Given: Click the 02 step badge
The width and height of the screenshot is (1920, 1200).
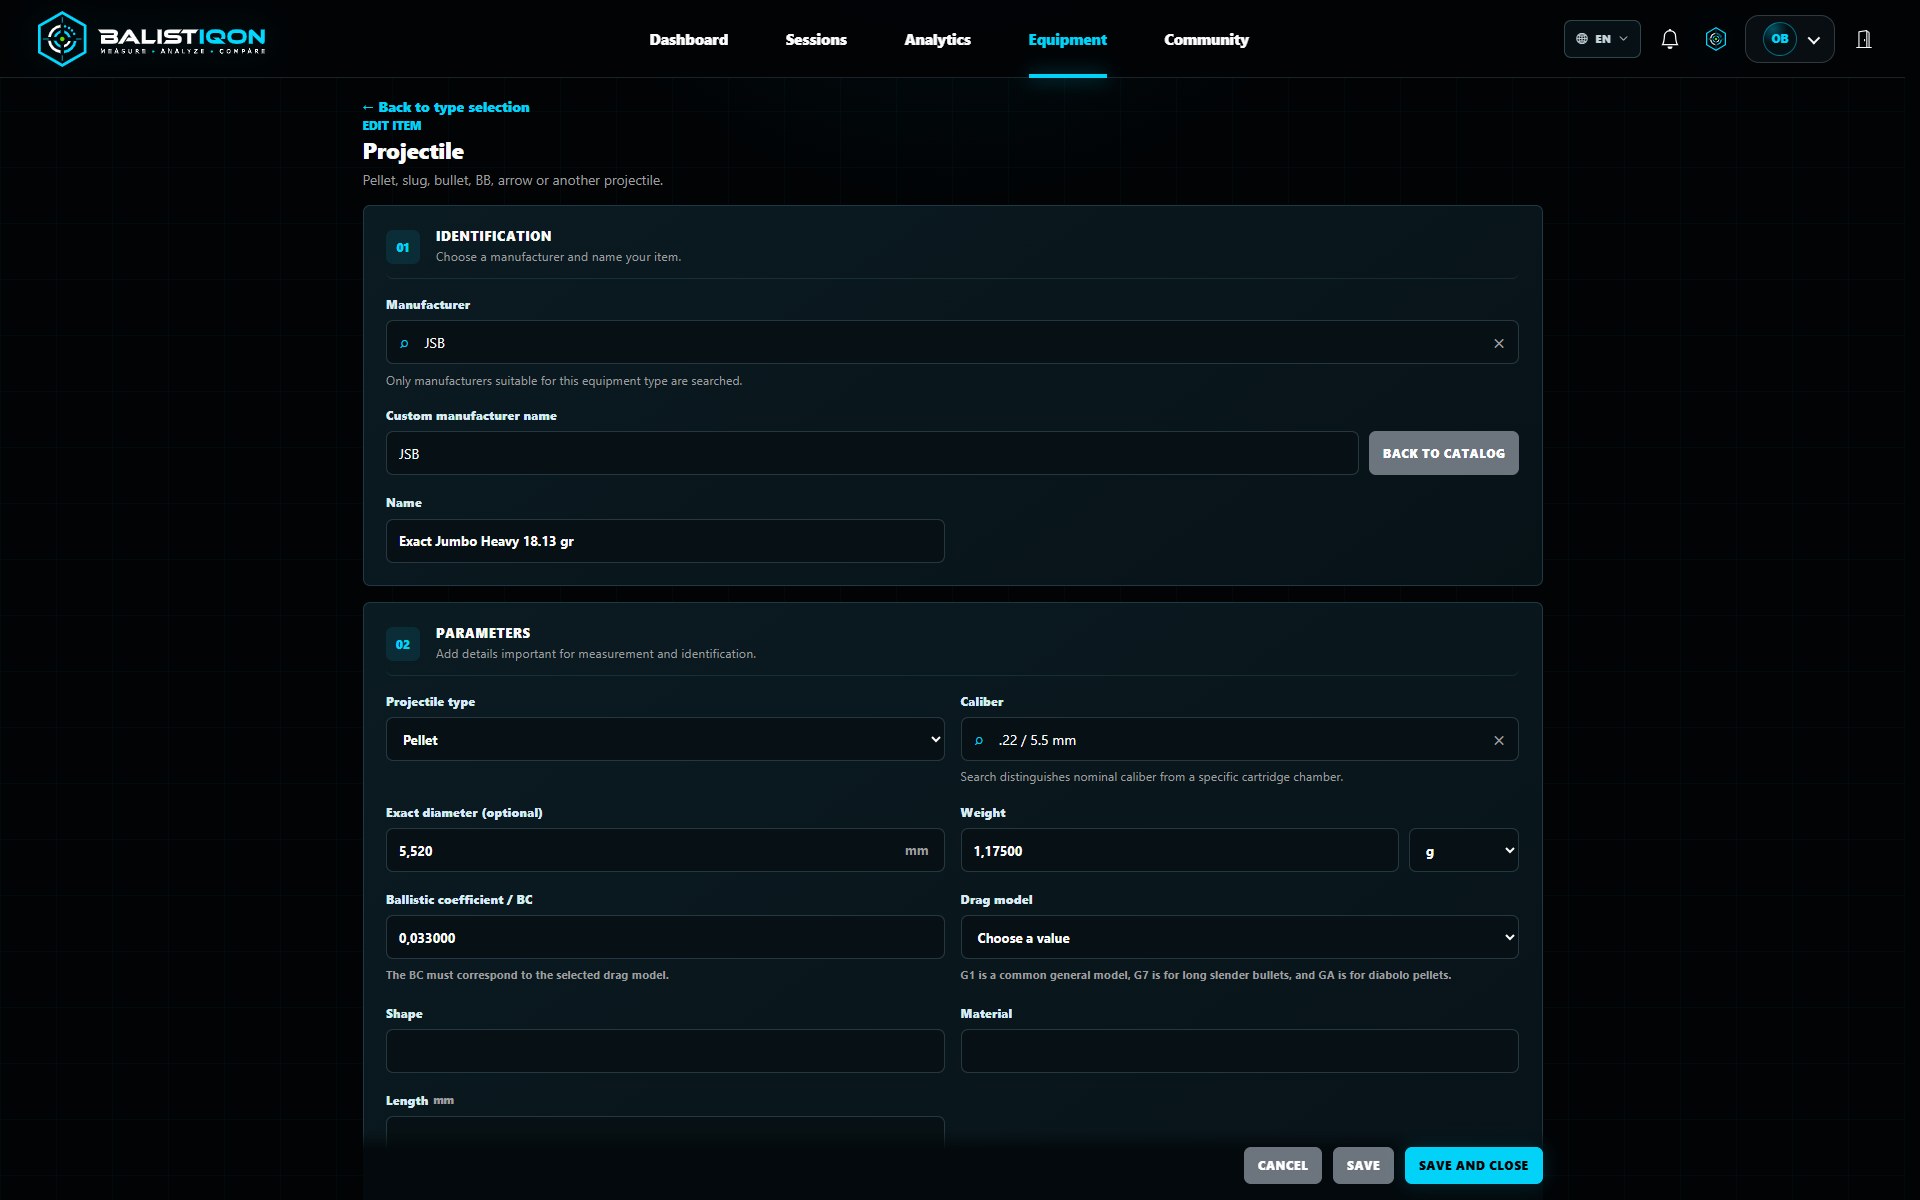Looking at the screenshot, I should coord(403,644).
